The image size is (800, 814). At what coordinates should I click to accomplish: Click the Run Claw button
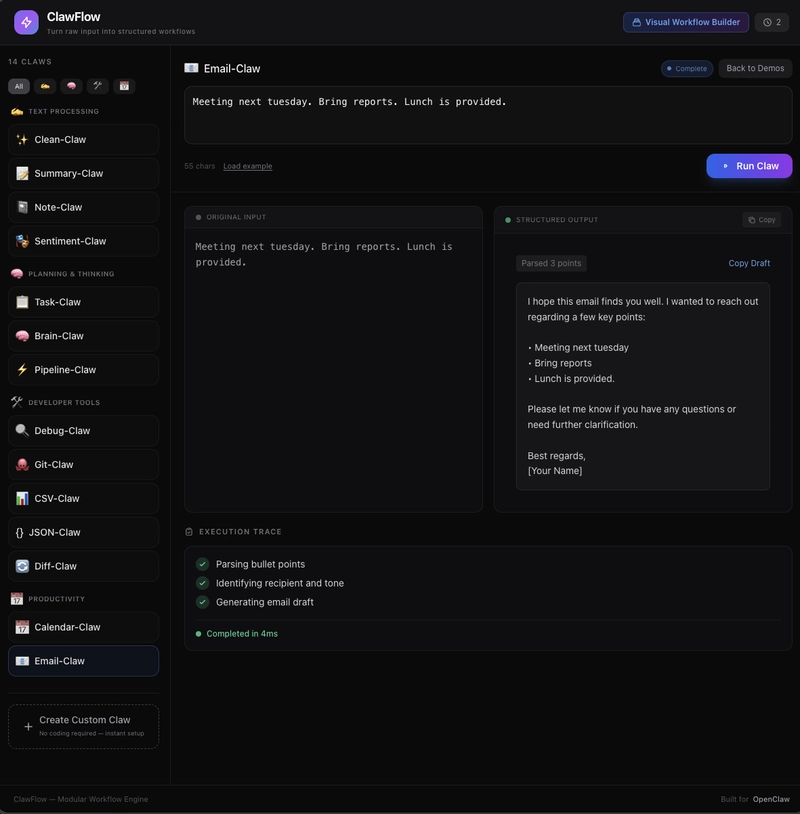749,166
